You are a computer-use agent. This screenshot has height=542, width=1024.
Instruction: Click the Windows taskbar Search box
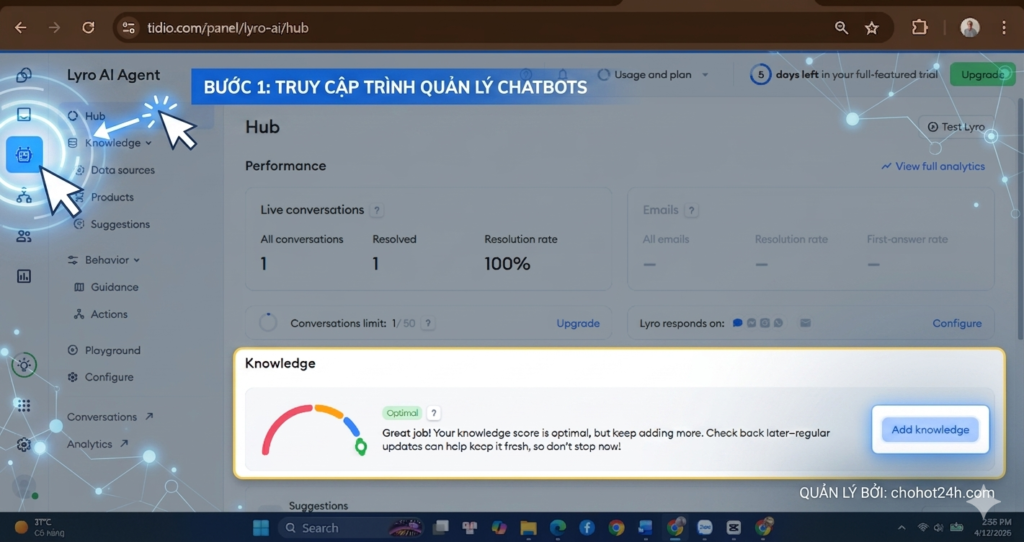349,528
